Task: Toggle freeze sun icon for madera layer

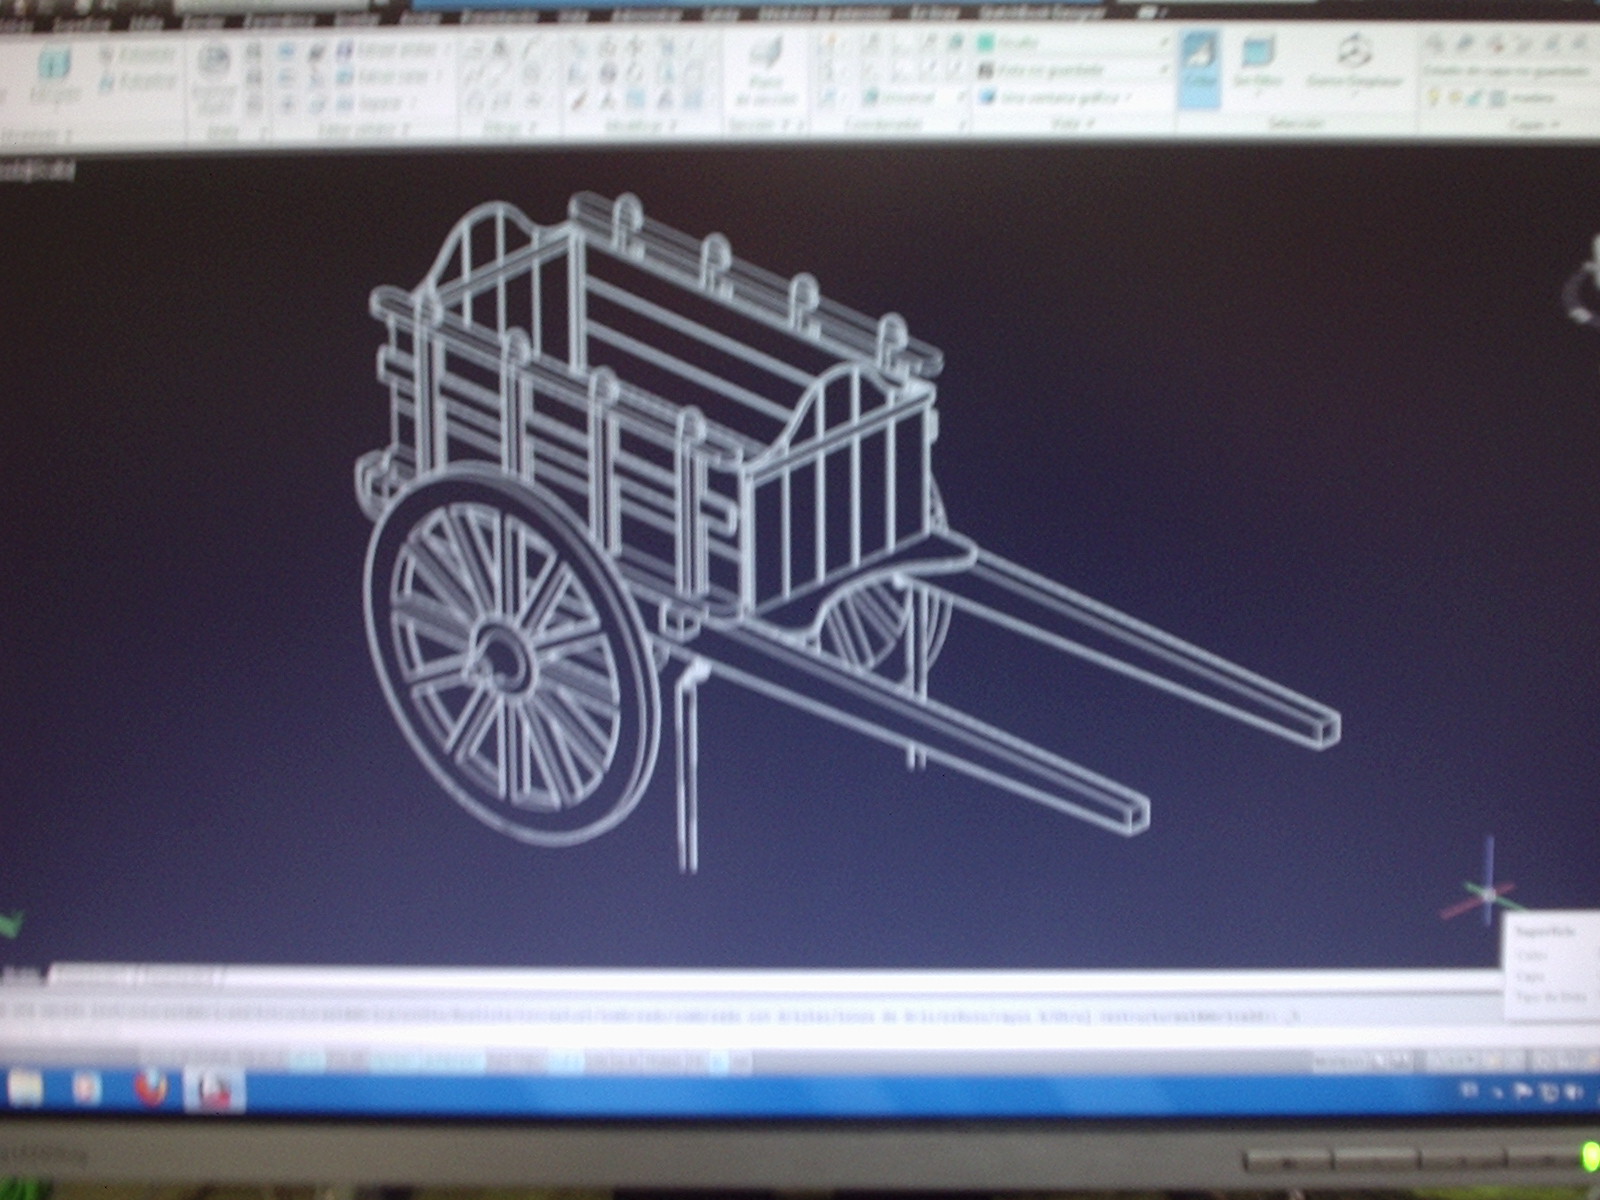Action: 1454,98
